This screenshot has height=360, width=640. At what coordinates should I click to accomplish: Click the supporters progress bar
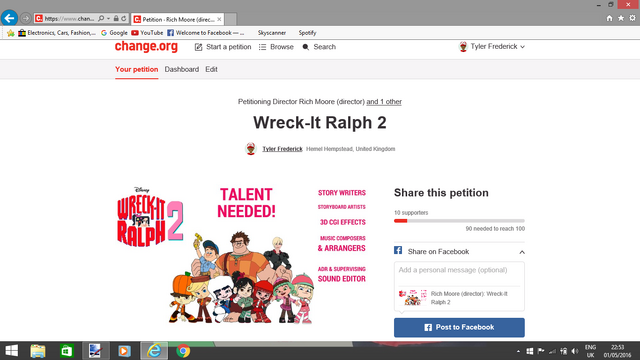(x=459, y=221)
